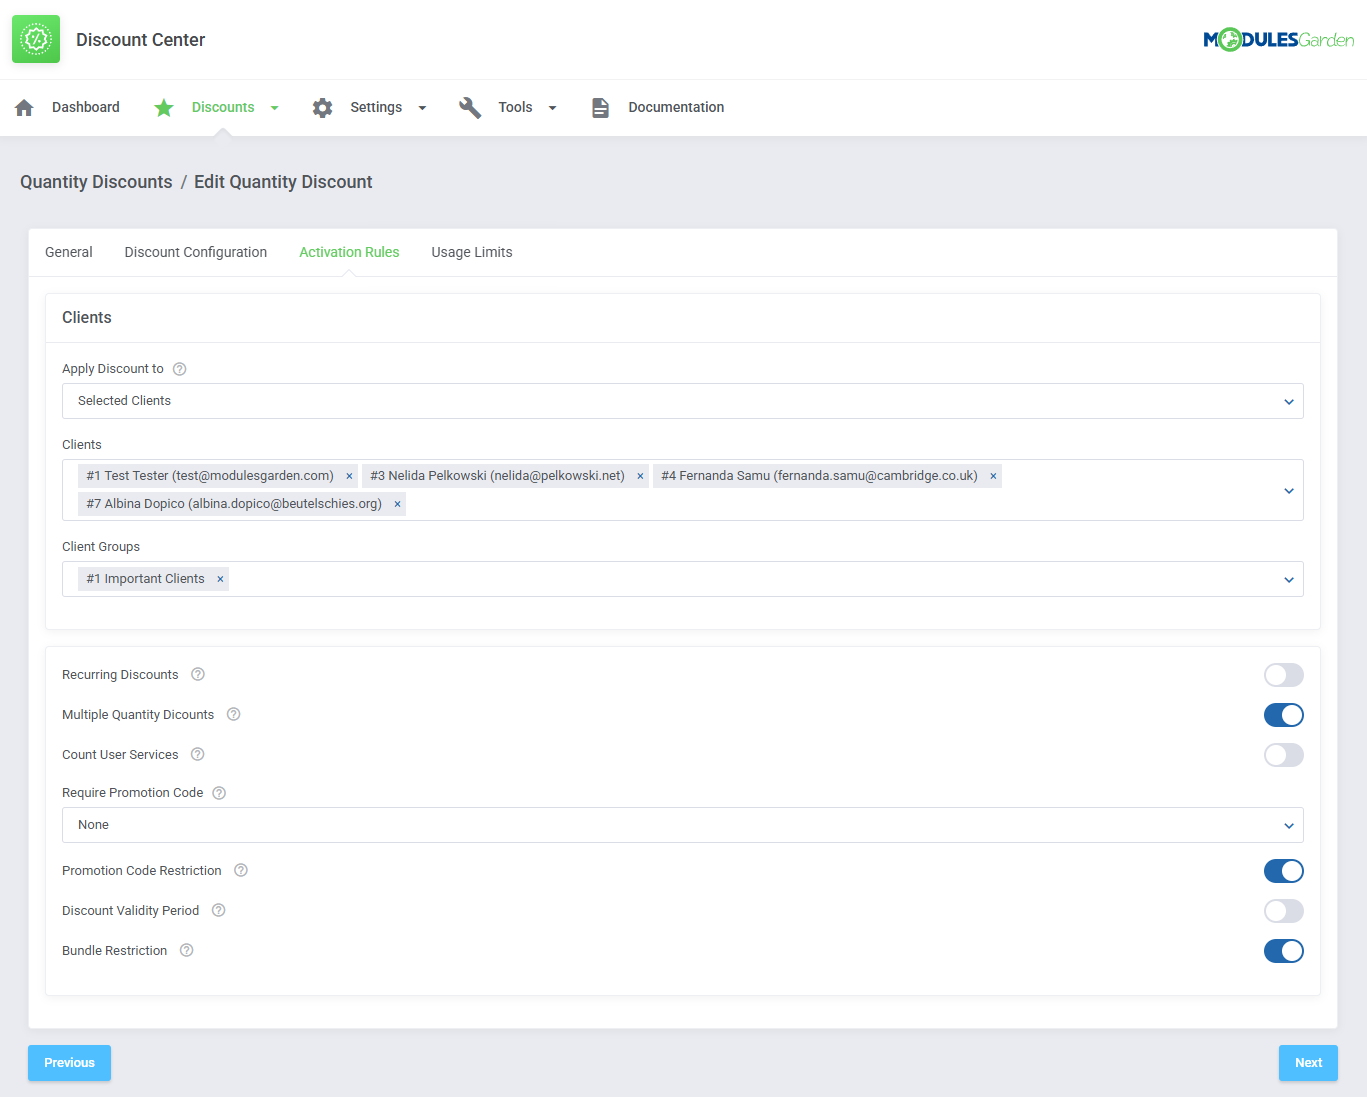
Task: Remove the Important Clients group tag
Action: point(220,579)
